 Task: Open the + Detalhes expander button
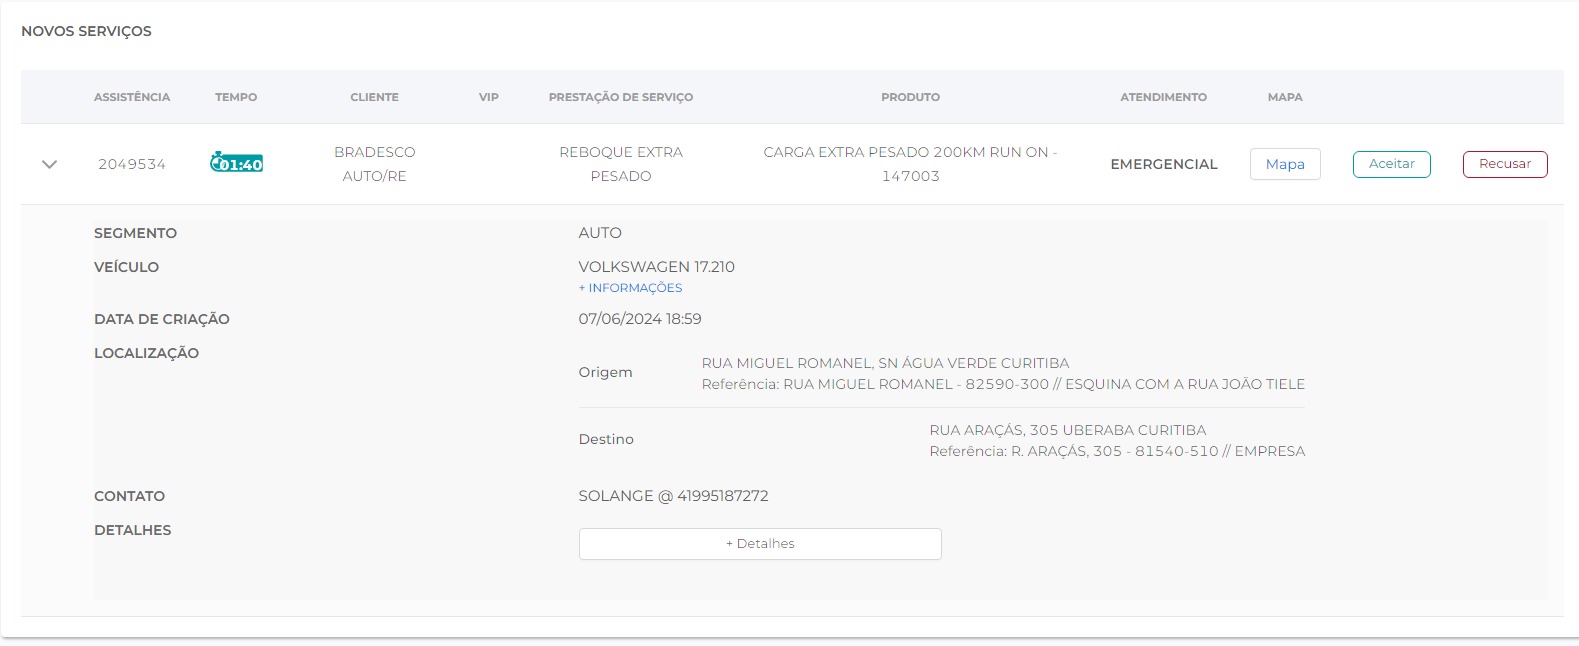coord(760,544)
